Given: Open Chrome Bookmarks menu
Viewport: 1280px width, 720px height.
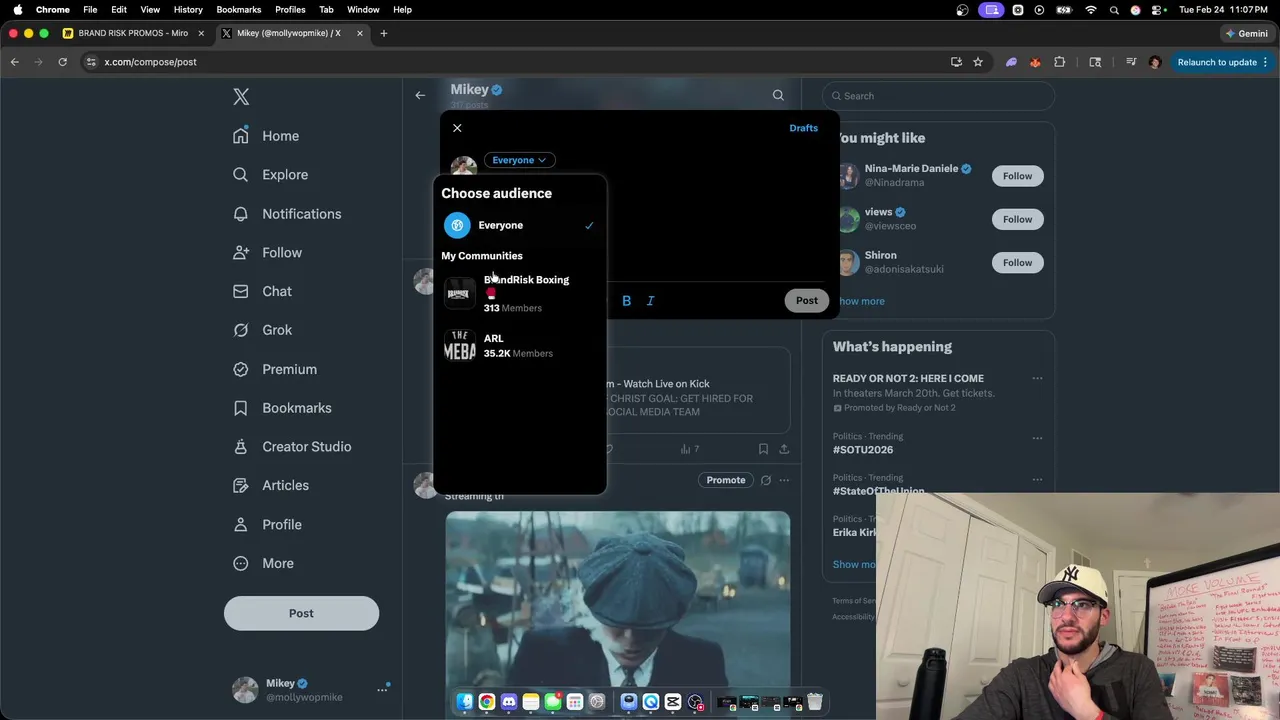Looking at the screenshot, I should pyautogui.click(x=239, y=9).
